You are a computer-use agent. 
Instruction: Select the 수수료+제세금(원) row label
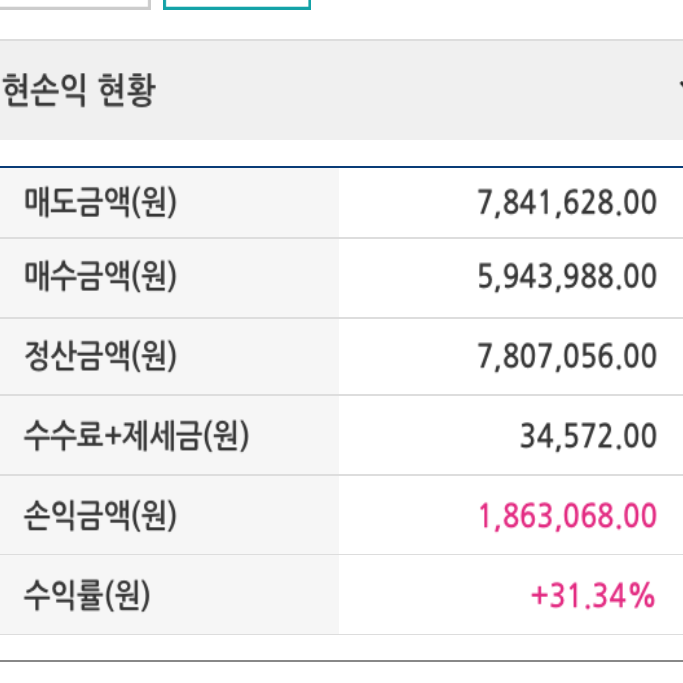(x=137, y=436)
